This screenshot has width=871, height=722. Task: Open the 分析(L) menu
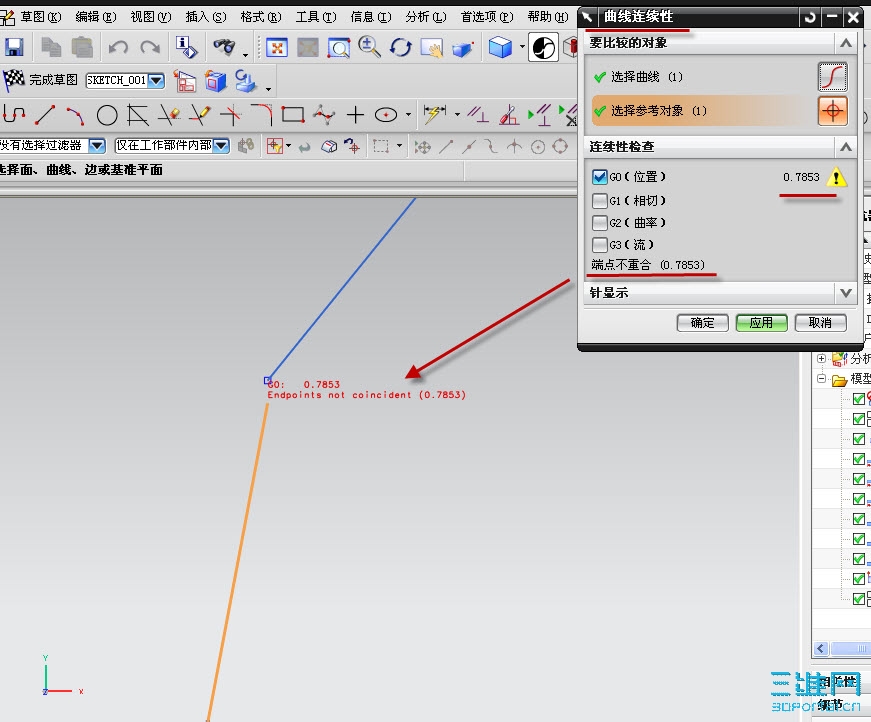(426, 17)
